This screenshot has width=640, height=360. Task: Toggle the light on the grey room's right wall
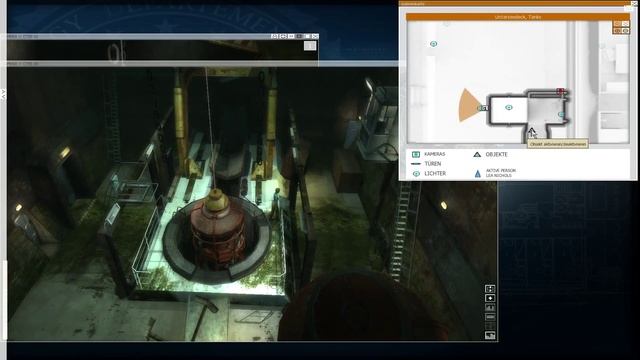pyautogui.click(x=562, y=115)
